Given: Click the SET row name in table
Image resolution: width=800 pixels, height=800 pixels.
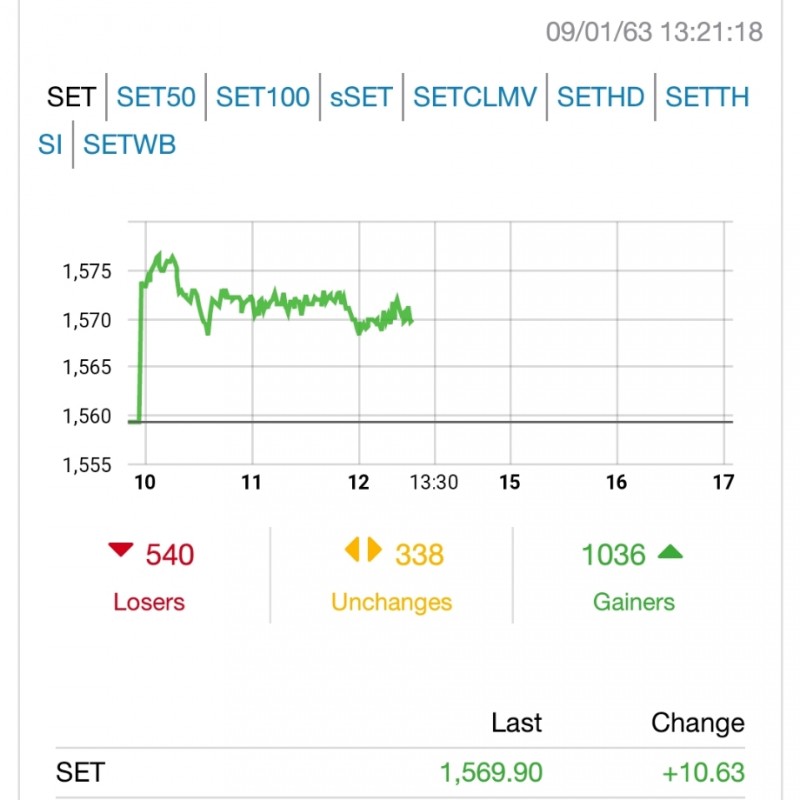Looking at the screenshot, I should [80, 772].
